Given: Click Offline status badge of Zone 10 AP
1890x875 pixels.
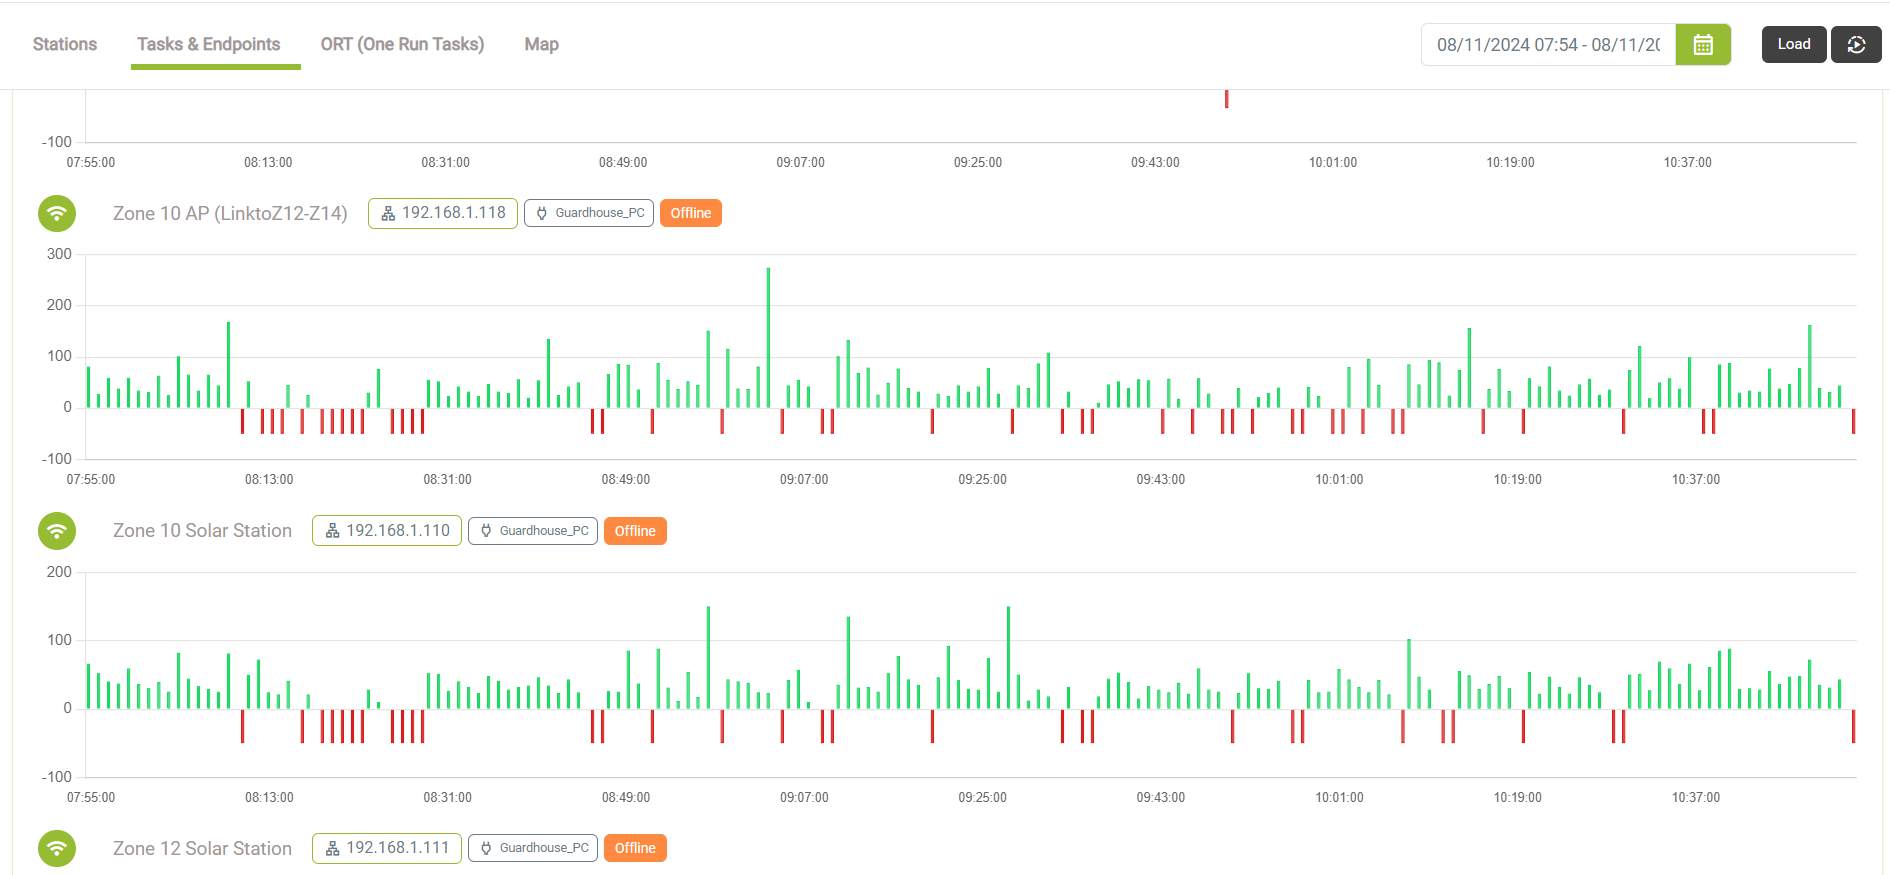Looking at the screenshot, I should click(691, 213).
